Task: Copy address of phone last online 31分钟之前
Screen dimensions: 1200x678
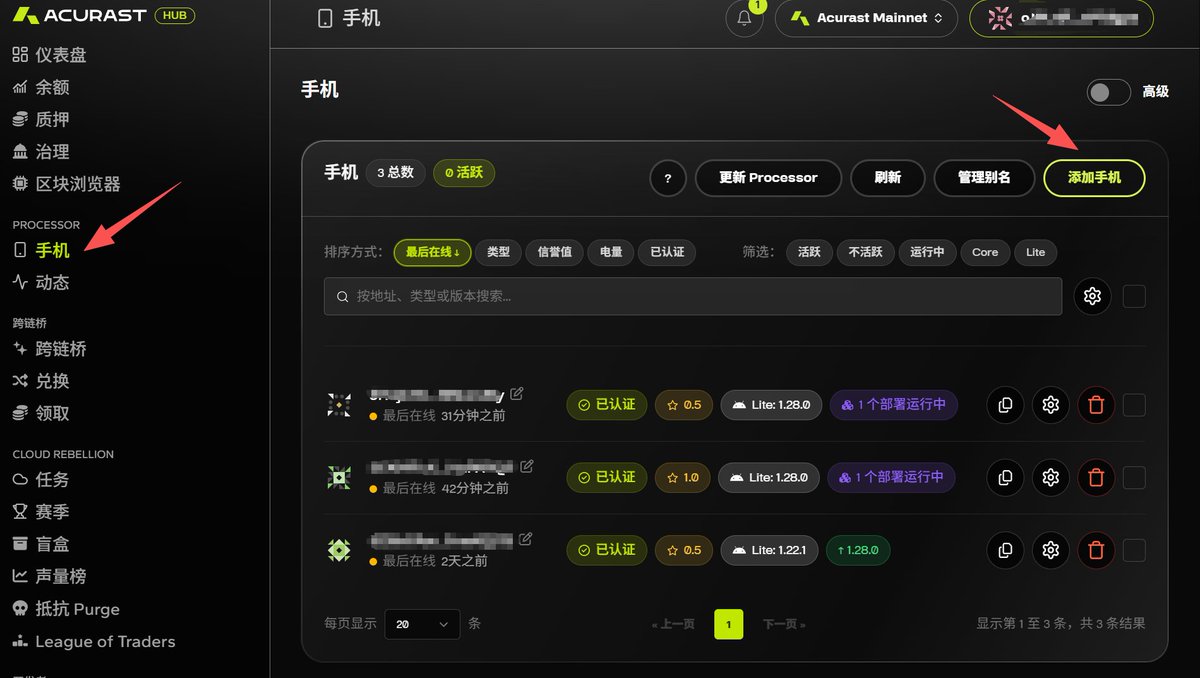Action: (1005, 405)
